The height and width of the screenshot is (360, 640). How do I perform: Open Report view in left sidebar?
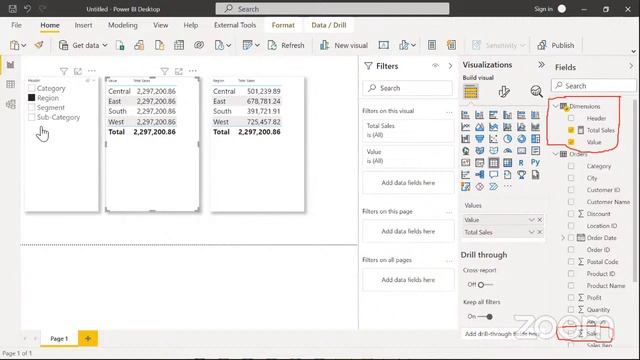11,65
